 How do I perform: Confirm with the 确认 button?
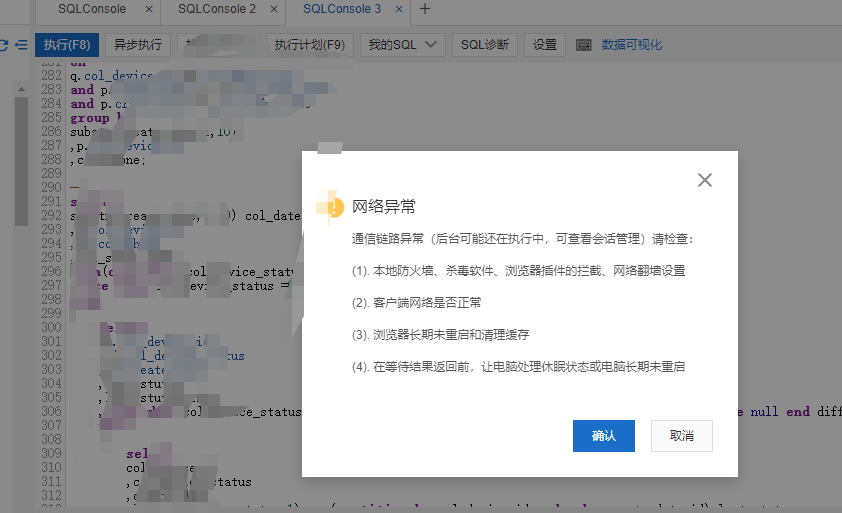(x=604, y=436)
